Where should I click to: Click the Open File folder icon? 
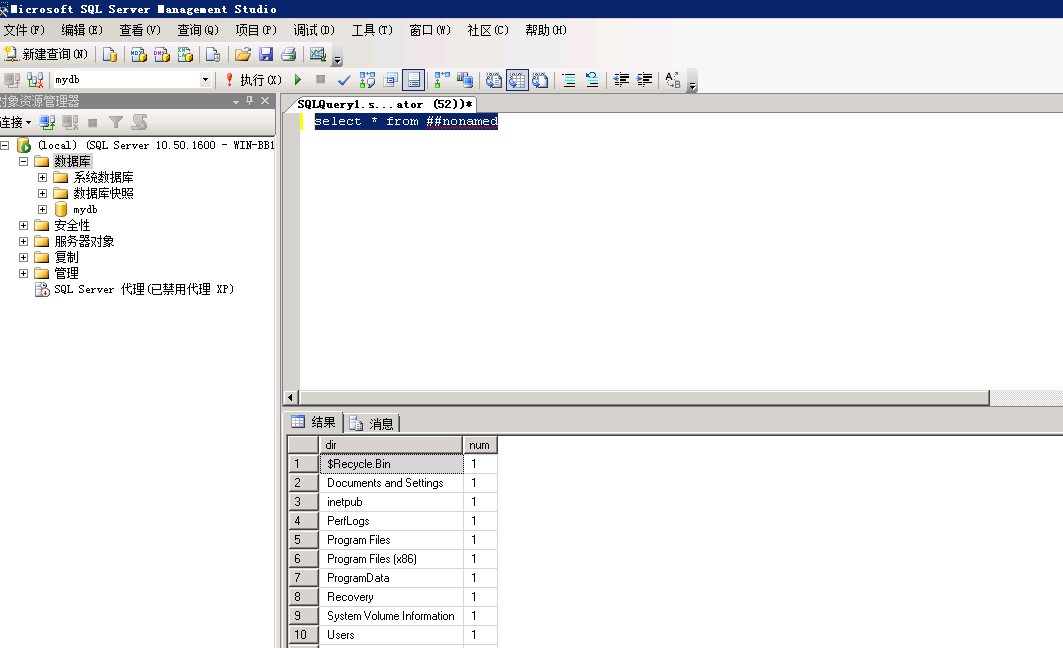pyautogui.click(x=243, y=55)
